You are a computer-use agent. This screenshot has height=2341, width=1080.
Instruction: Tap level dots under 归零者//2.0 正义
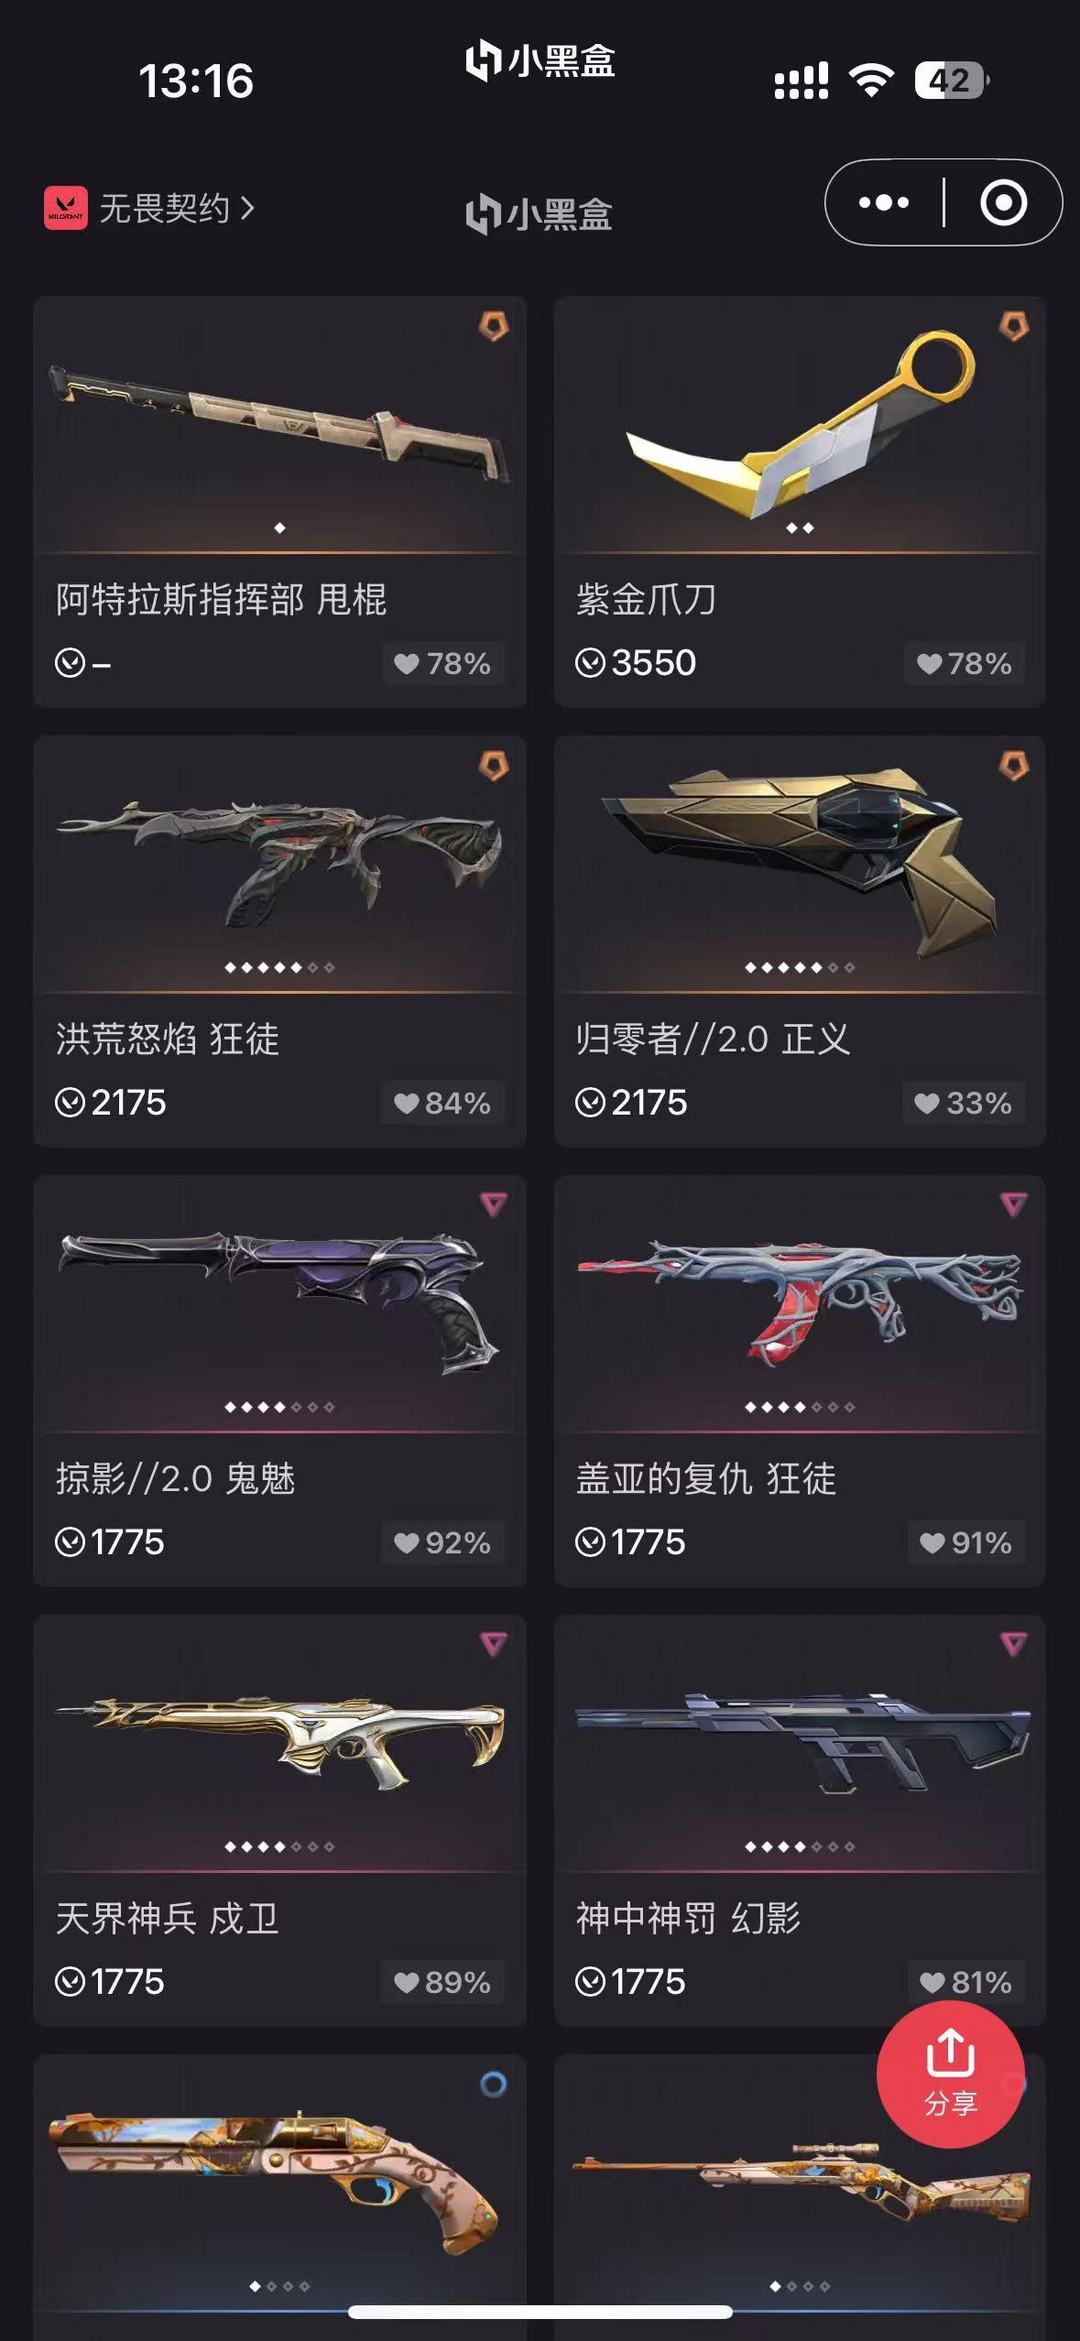point(800,967)
